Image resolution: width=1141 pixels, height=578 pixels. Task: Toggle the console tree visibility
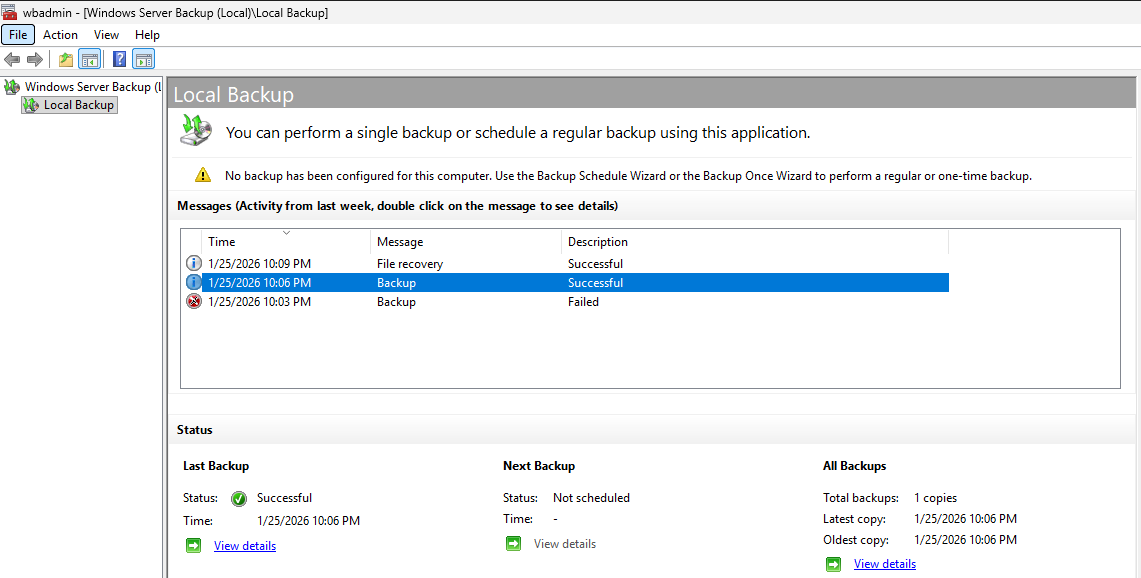pos(90,58)
